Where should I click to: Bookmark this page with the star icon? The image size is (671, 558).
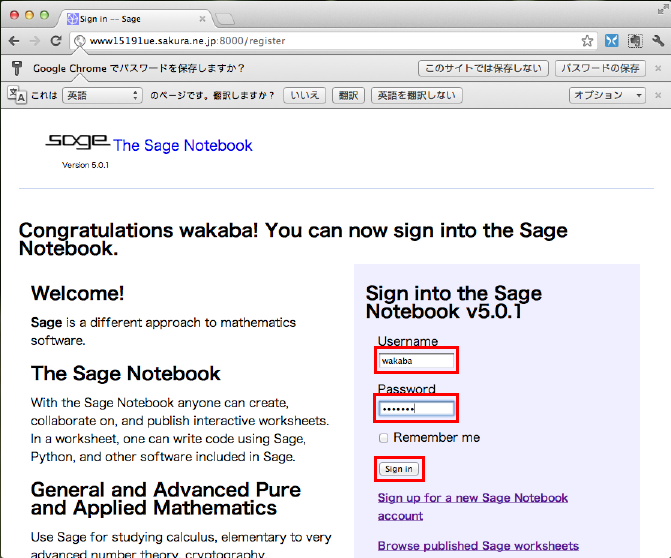point(588,41)
